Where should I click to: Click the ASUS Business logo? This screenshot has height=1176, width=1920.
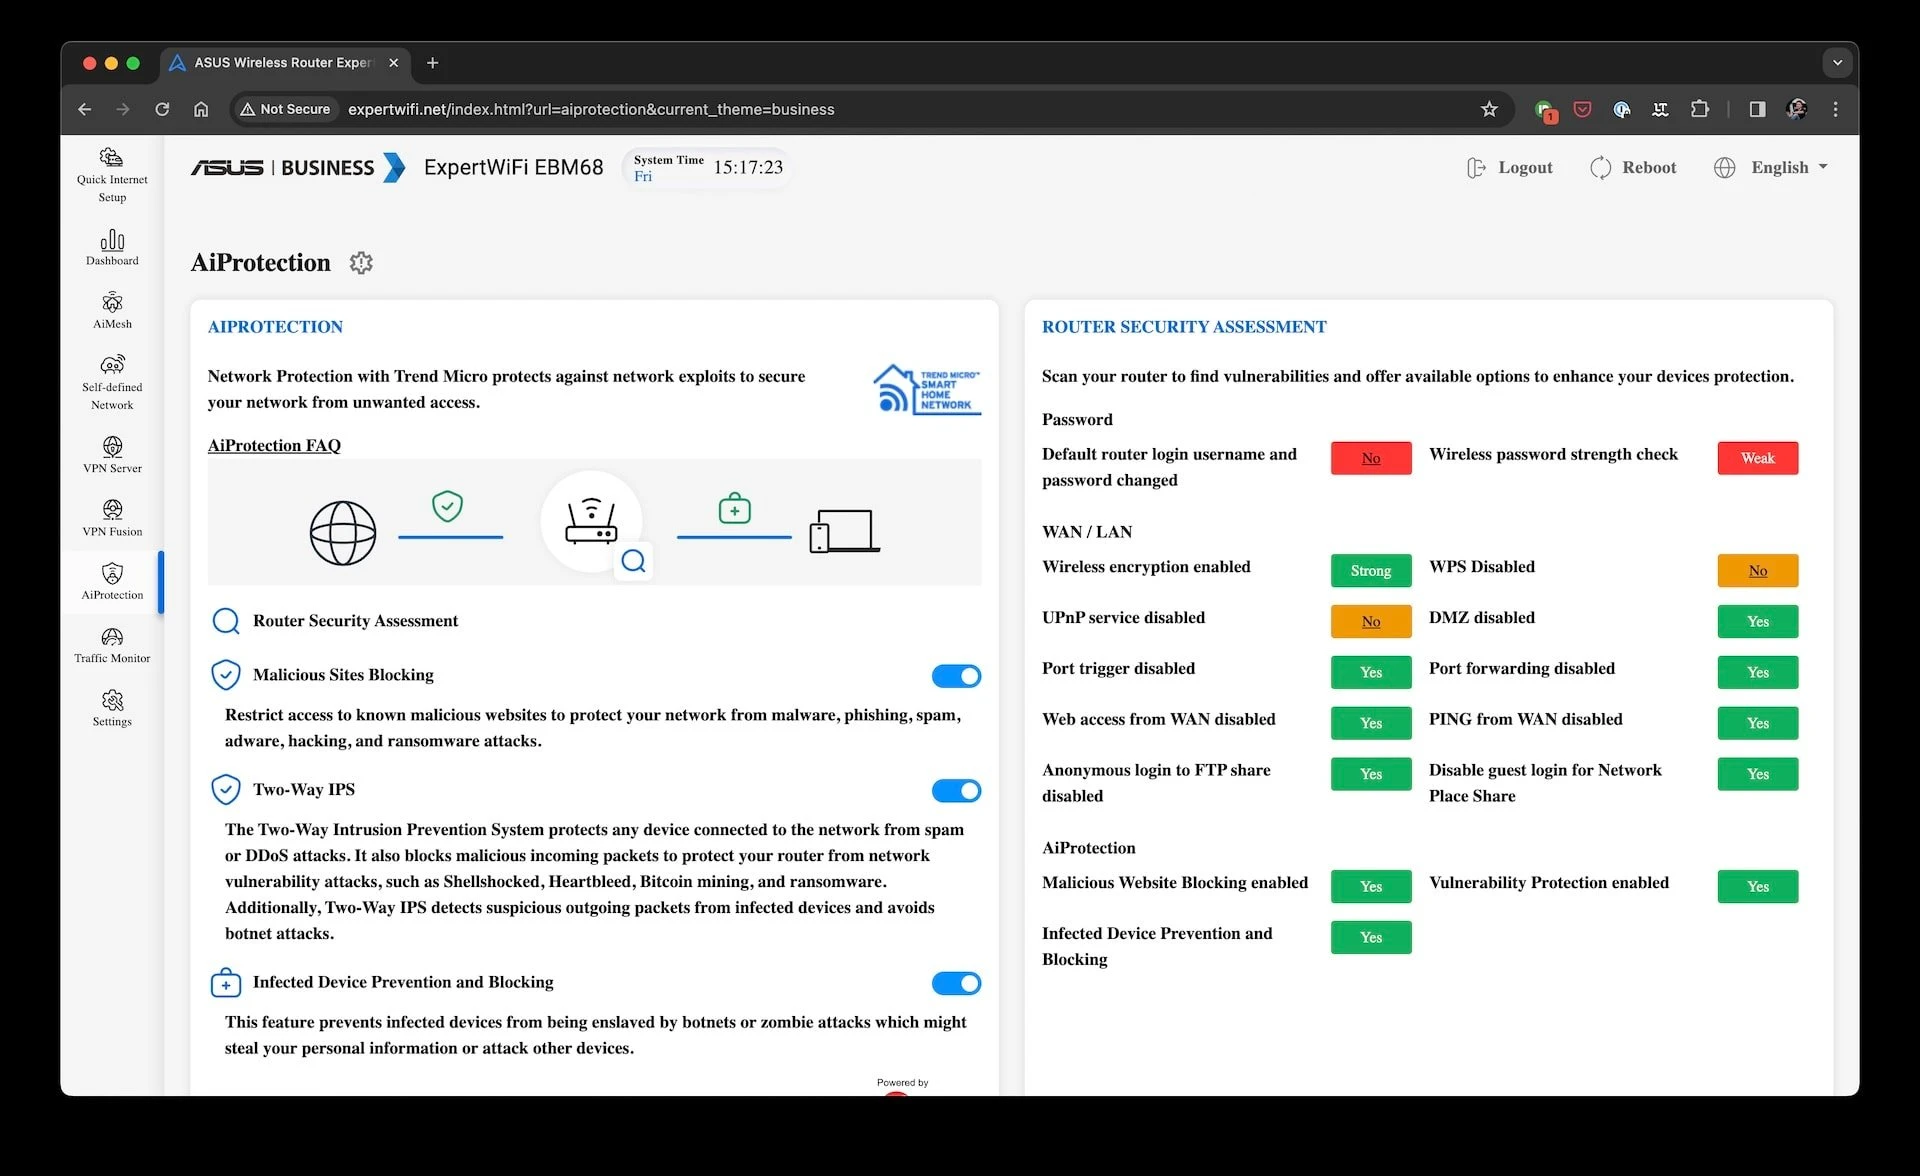[x=298, y=168]
